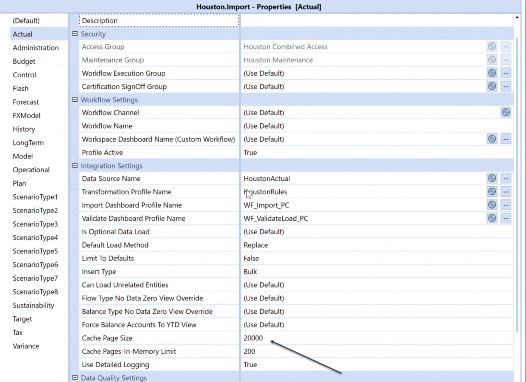Click round icon for Validate Dashboard Profile Name
The image size is (526, 382).
(x=492, y=218)
